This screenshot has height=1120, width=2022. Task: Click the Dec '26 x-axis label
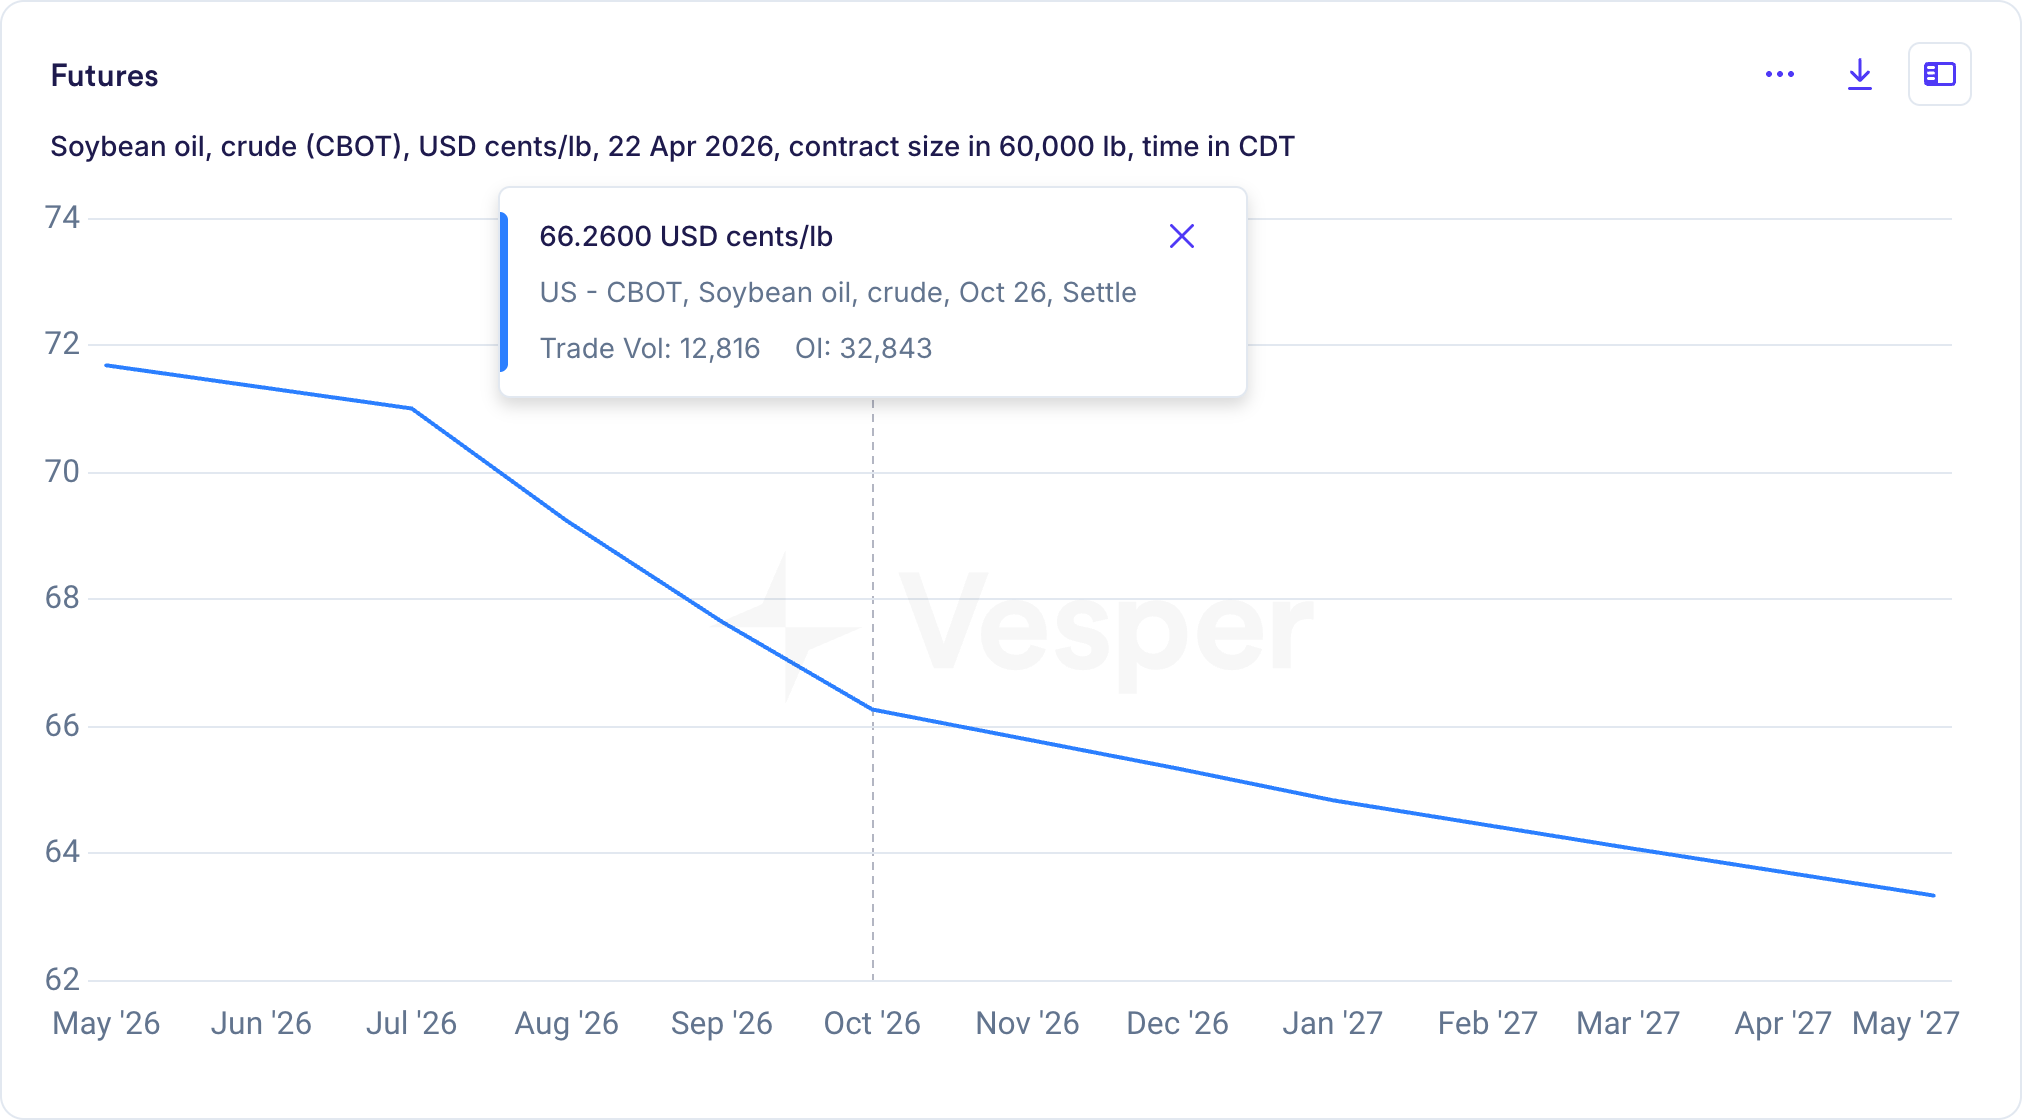[1177, 1024]
